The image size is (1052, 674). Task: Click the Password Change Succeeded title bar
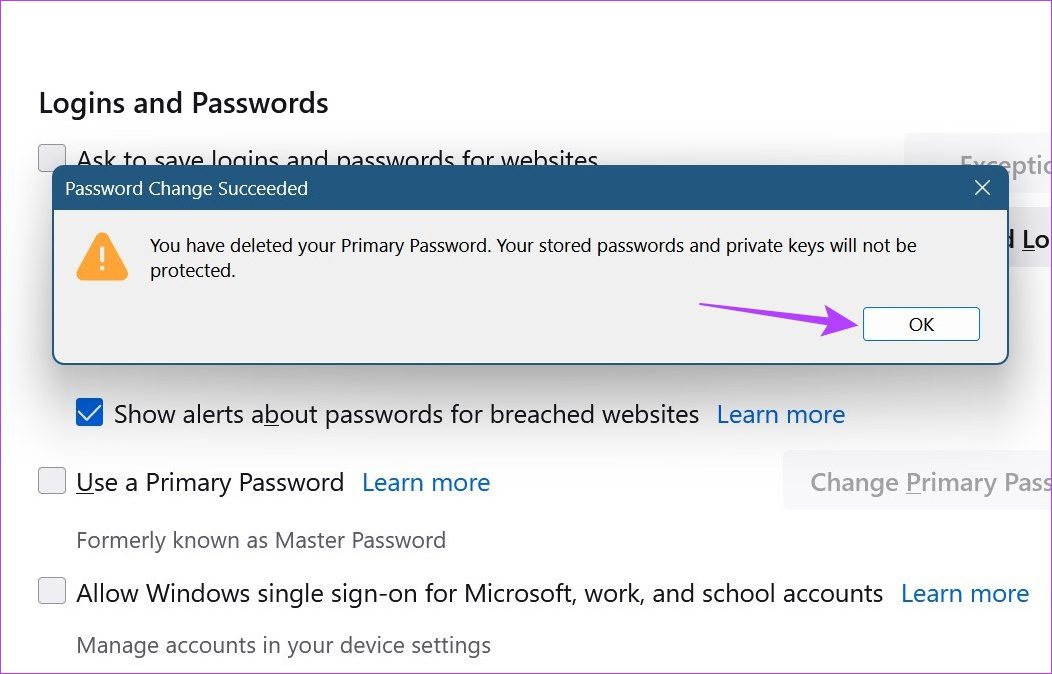[x=500, y=188]
